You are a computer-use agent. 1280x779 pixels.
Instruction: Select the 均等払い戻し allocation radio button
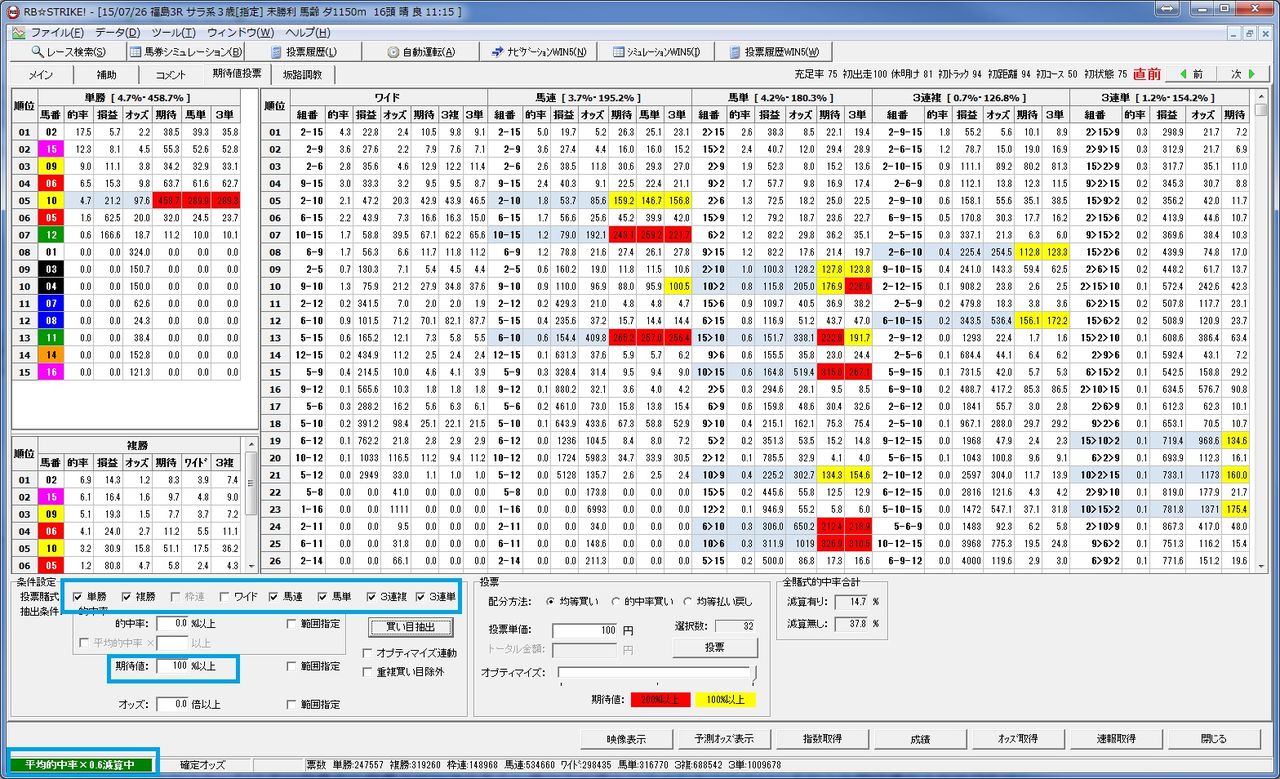718,602
